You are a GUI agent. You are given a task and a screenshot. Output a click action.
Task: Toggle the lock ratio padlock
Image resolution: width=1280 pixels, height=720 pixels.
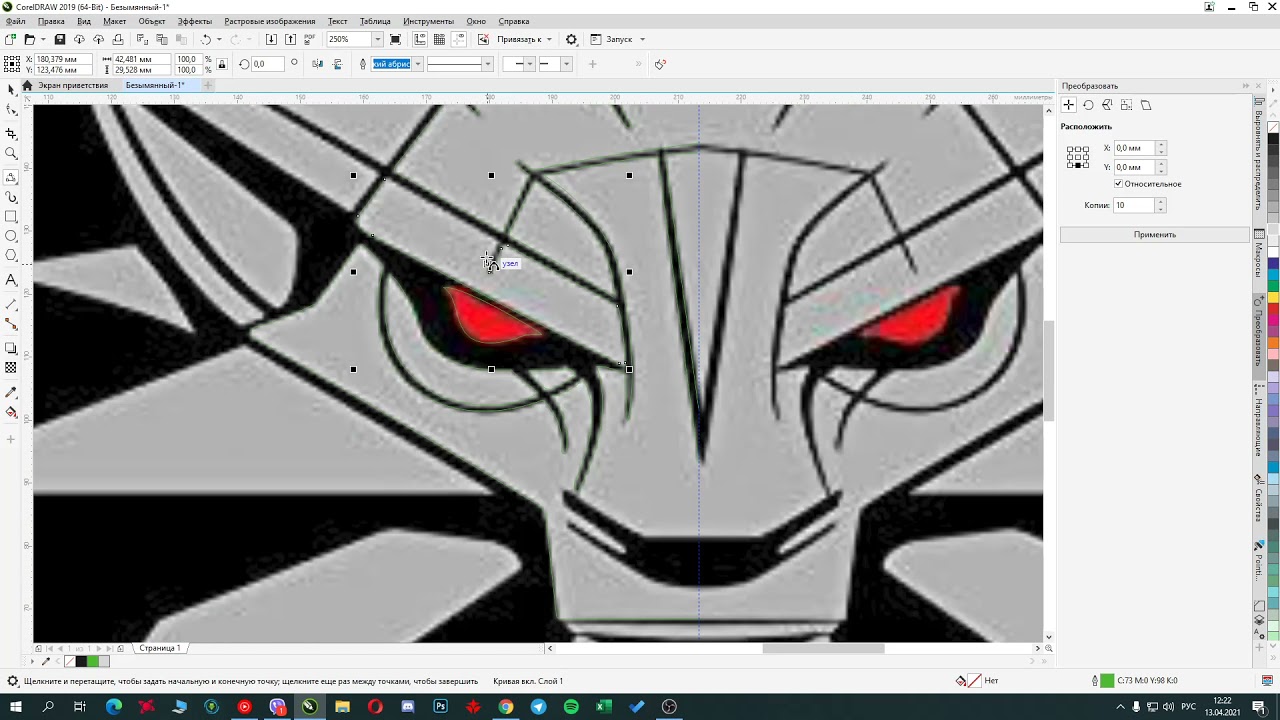point(220,64)
